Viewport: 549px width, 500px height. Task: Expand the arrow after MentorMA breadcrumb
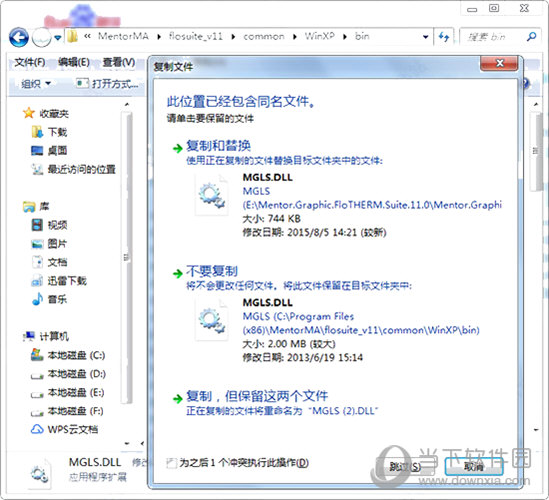point(159,37)
